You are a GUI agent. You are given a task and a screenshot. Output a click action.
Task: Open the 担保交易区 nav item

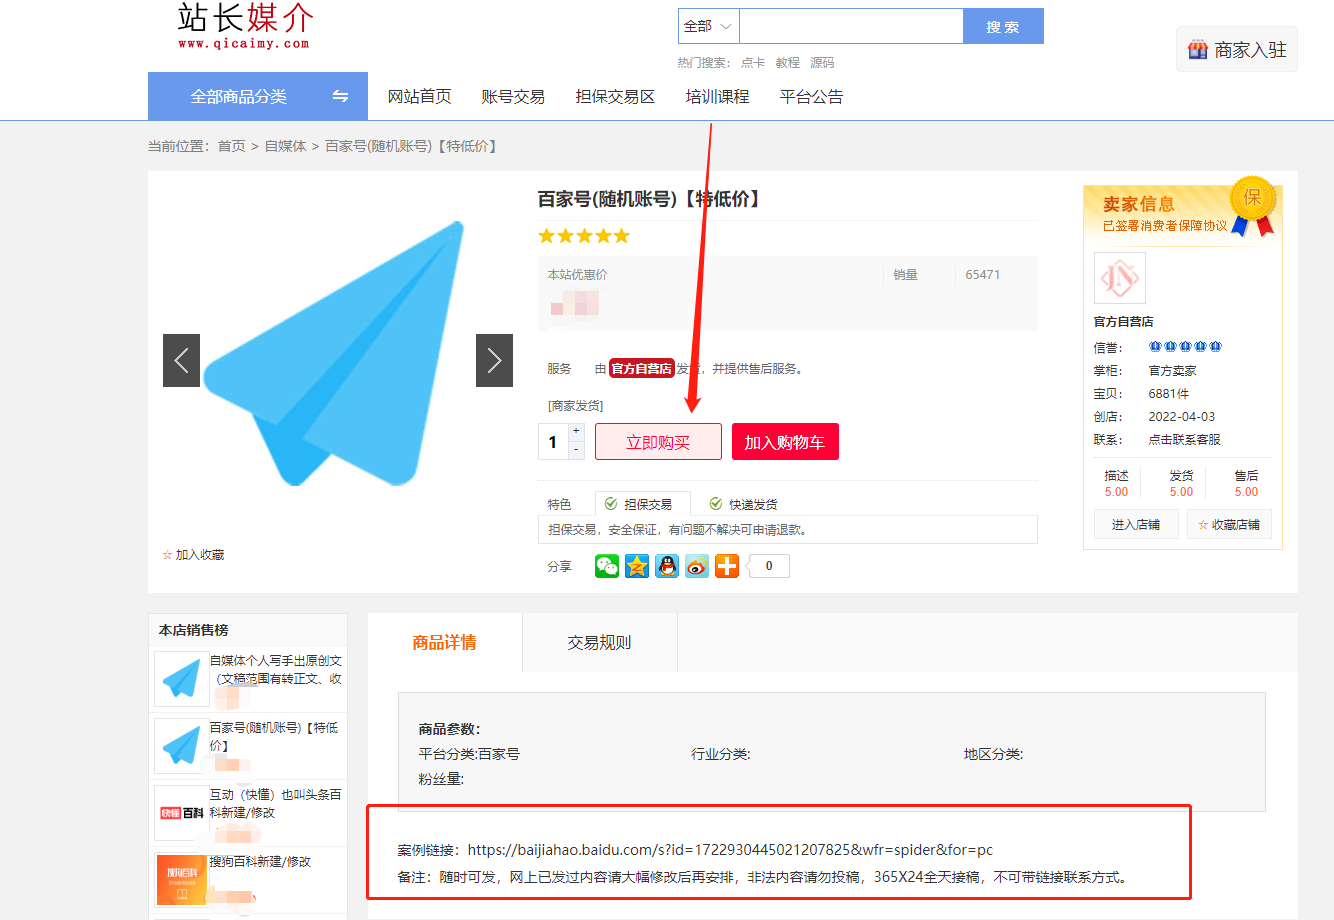[x=615, y=96]
